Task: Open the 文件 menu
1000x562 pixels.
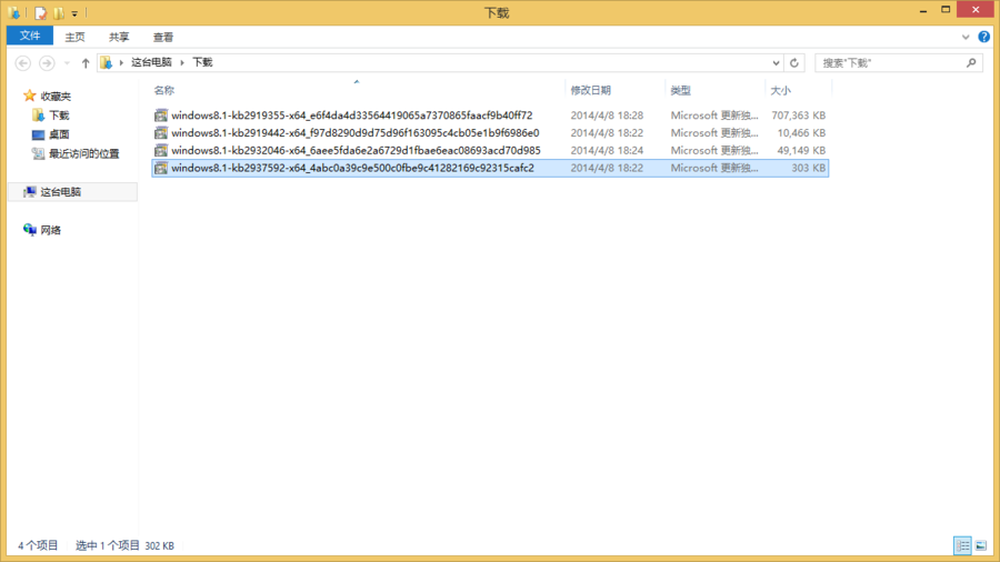Action: click(x=30, y=36)
